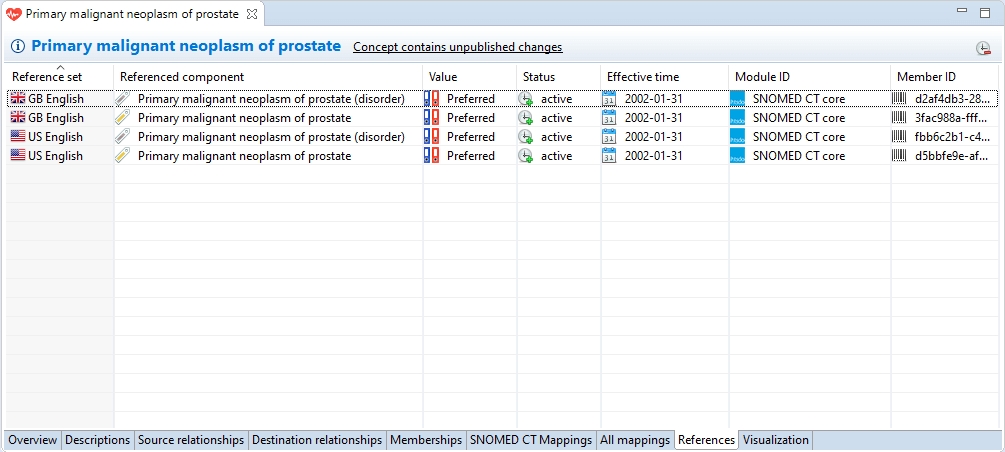This screenshot has width=1005, height=452.
Task: Click the barcode member ID icon in first row
Action: click(900, 99)
